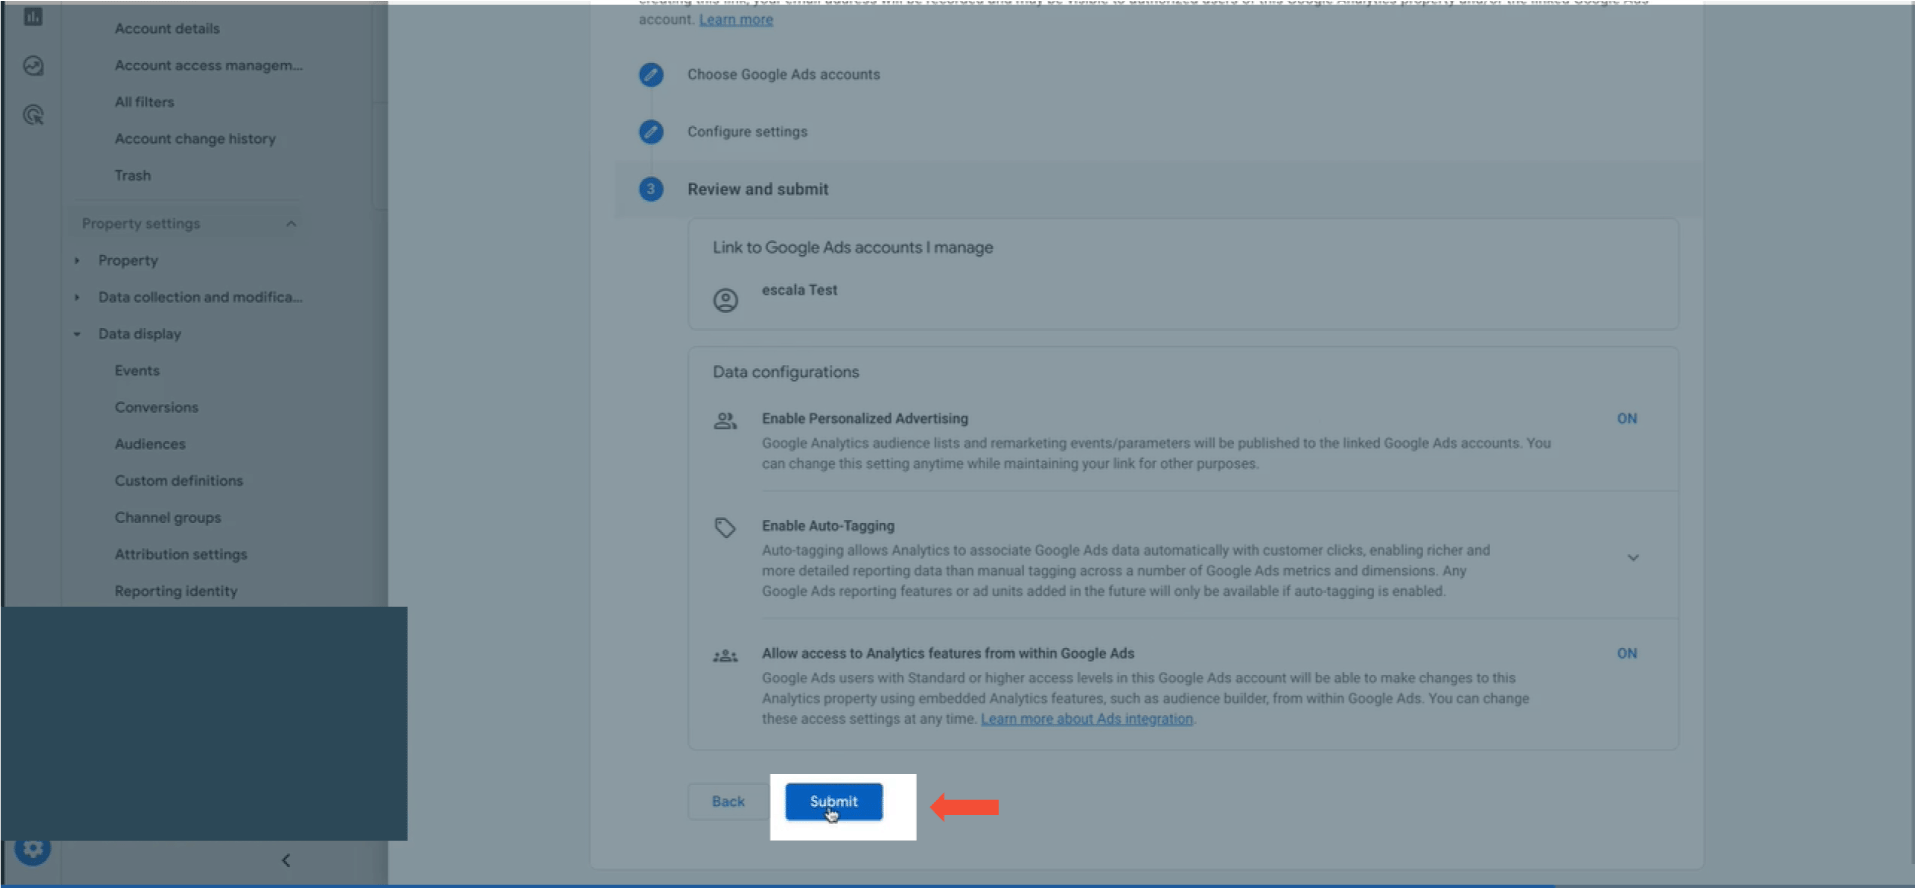Open Conversions under Data display
1915x888 pixels.
(x=156, y=408)
